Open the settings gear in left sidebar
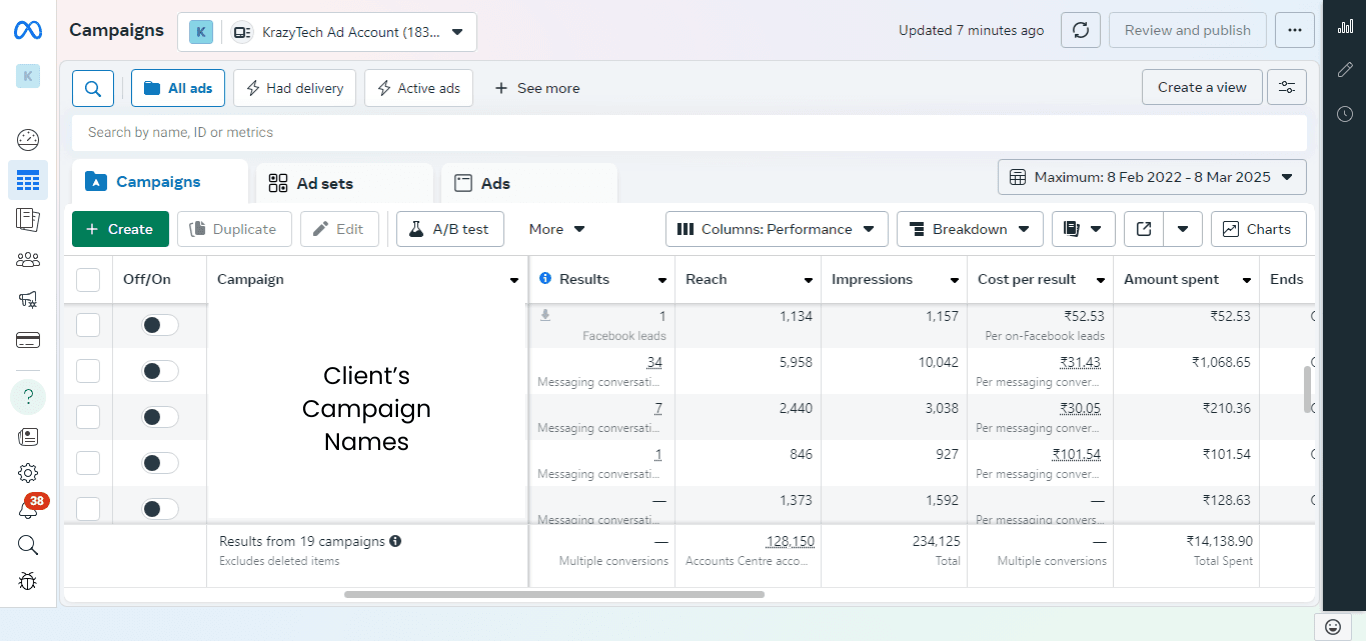The image size is (1366, 641). coord(28,473)
